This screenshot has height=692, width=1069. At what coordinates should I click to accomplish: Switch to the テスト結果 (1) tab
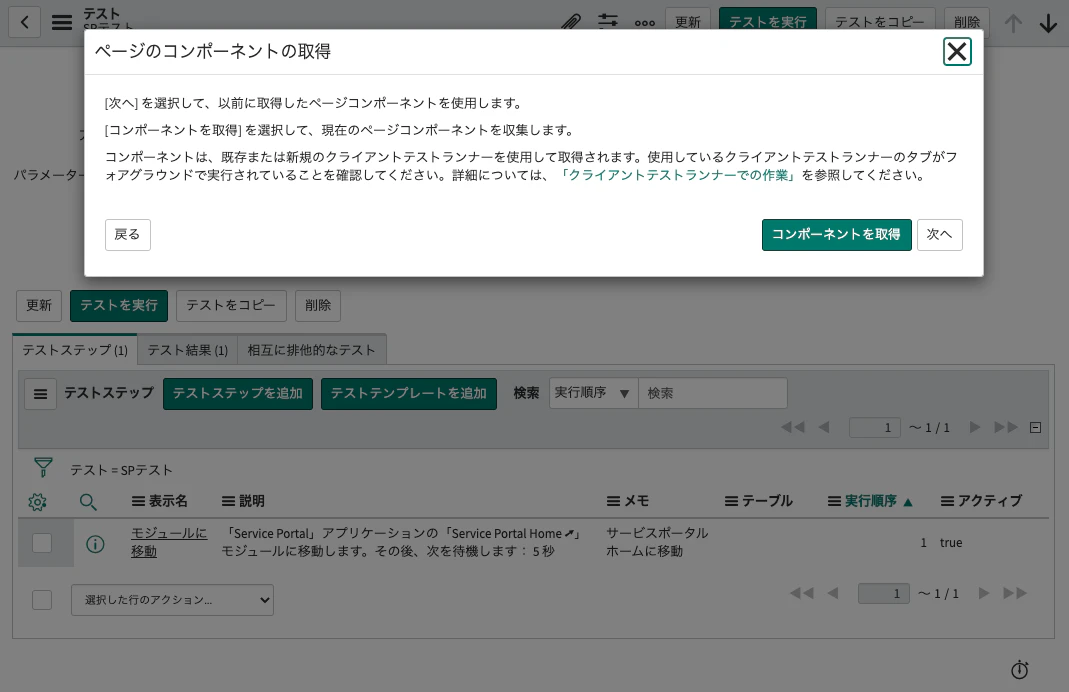click(x=187, y=350)
